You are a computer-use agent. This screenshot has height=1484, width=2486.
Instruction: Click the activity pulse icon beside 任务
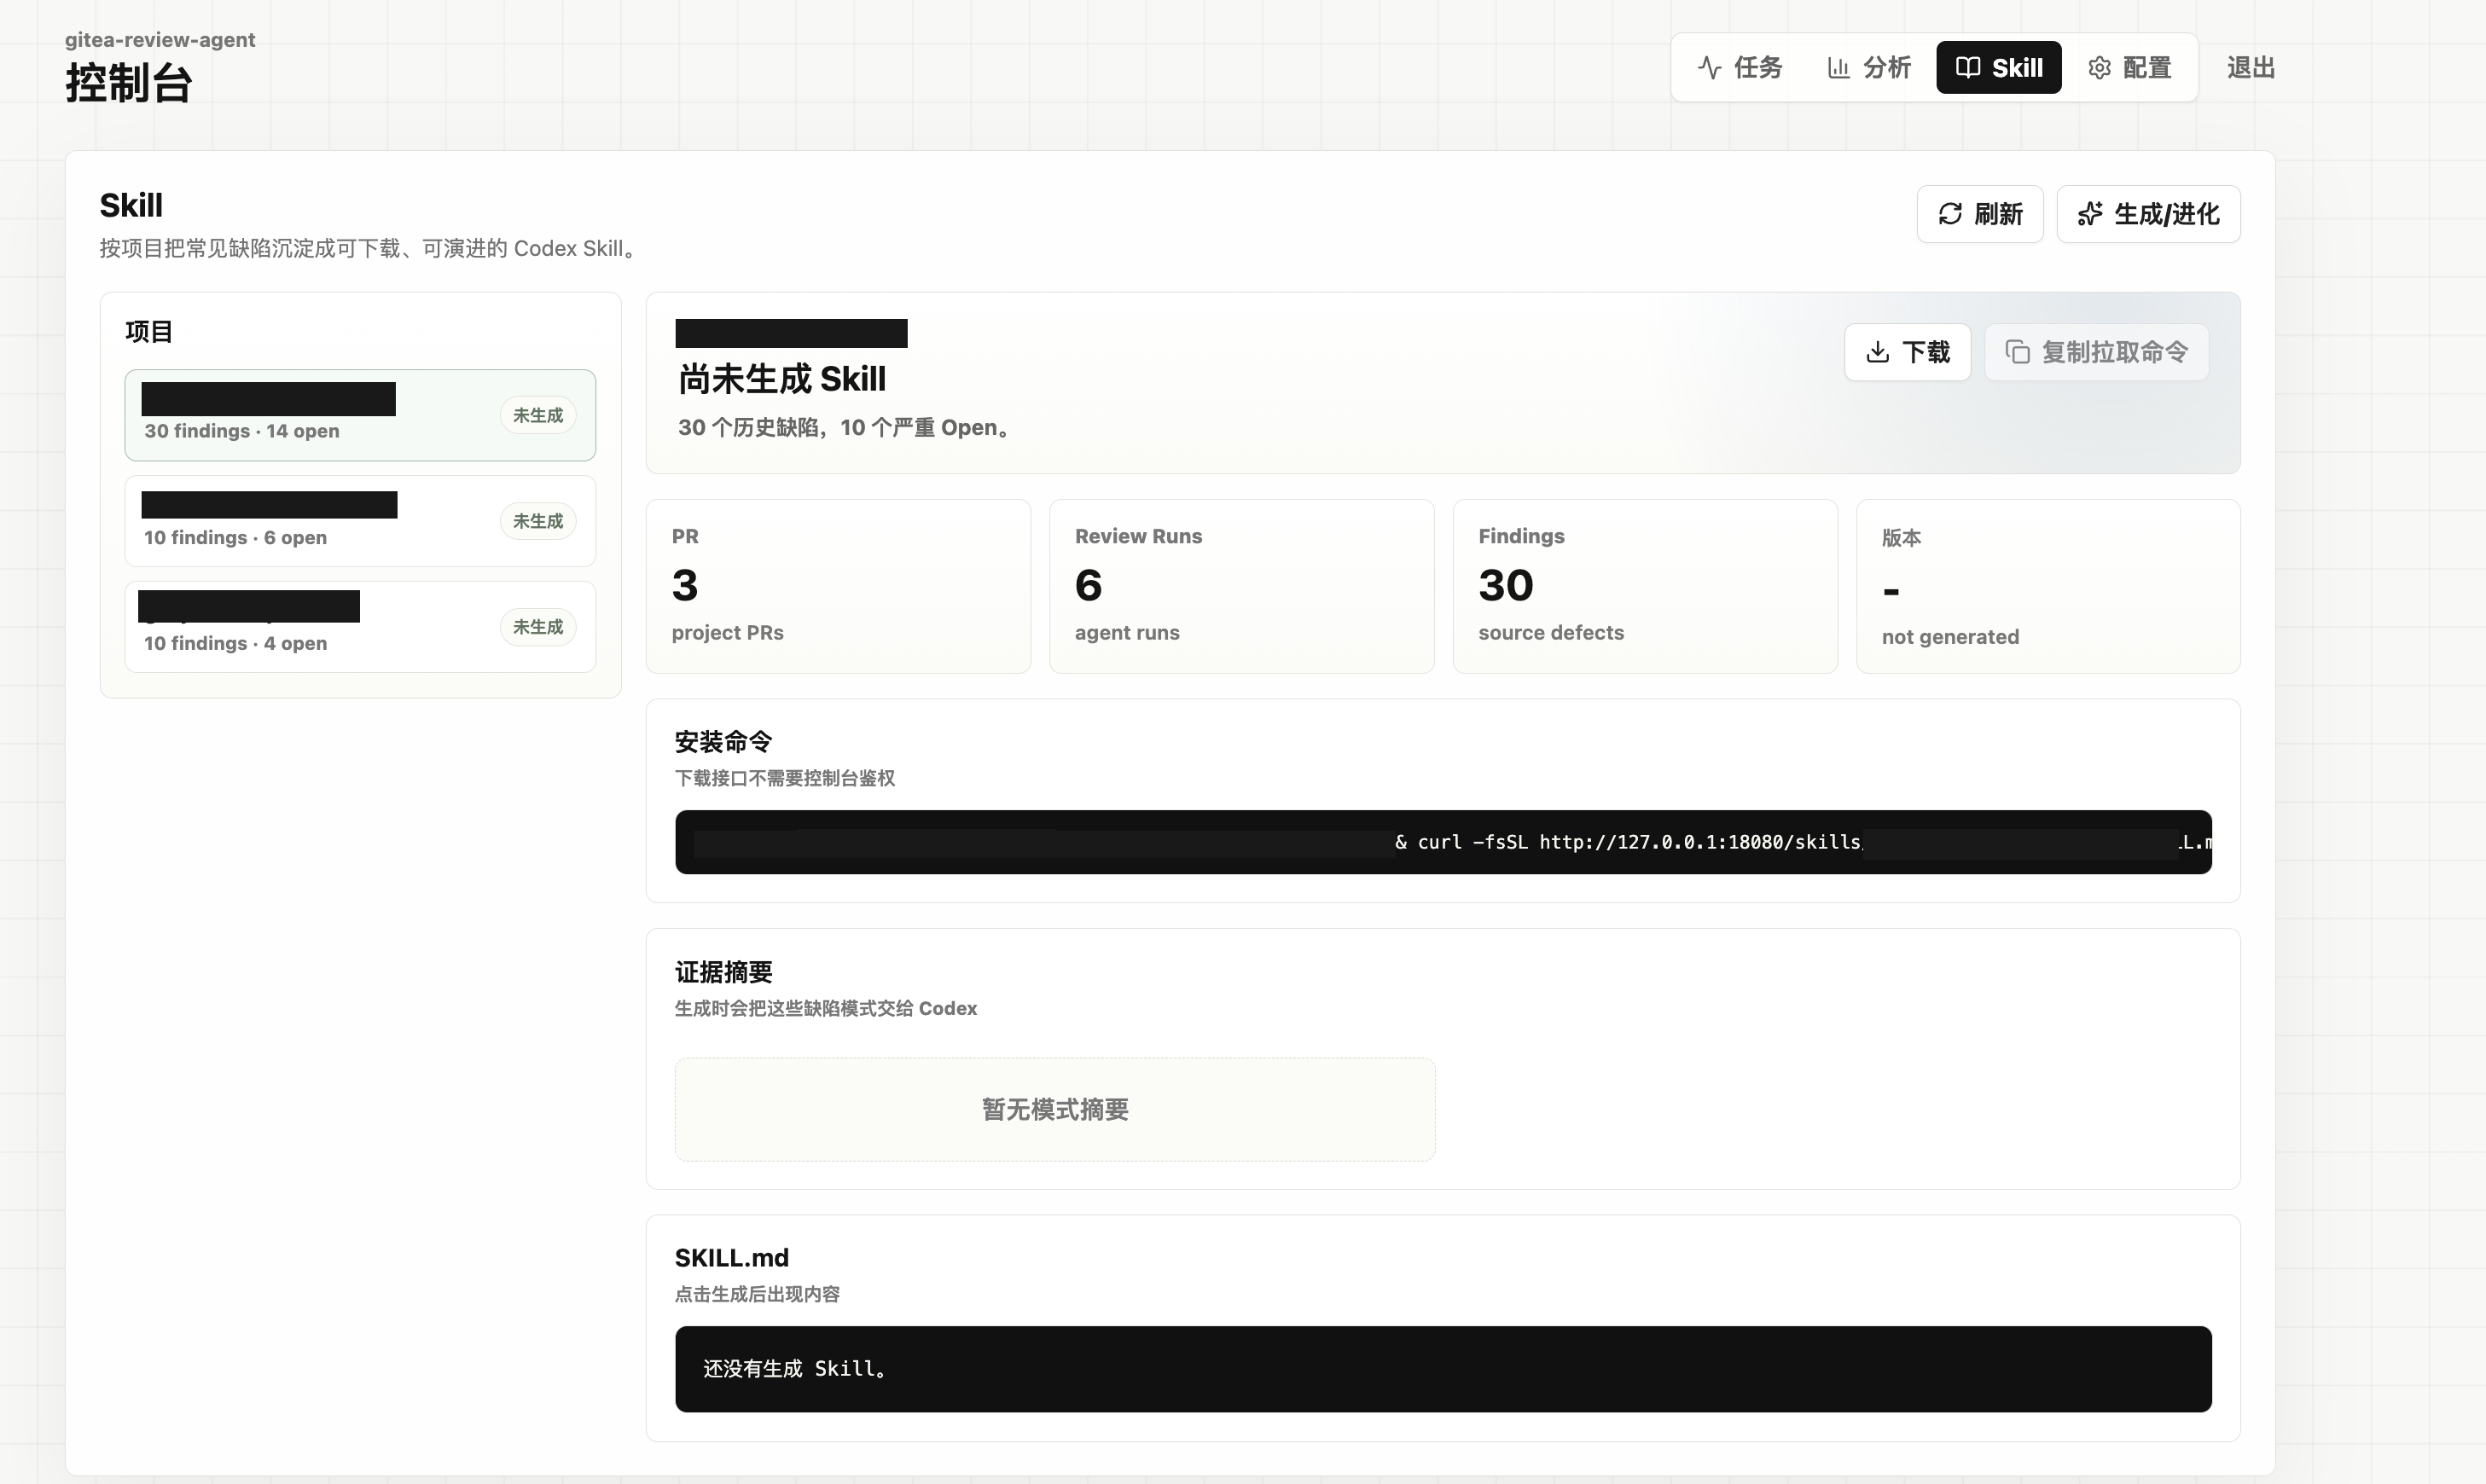pyautogui.click(x=1709, y=67)
